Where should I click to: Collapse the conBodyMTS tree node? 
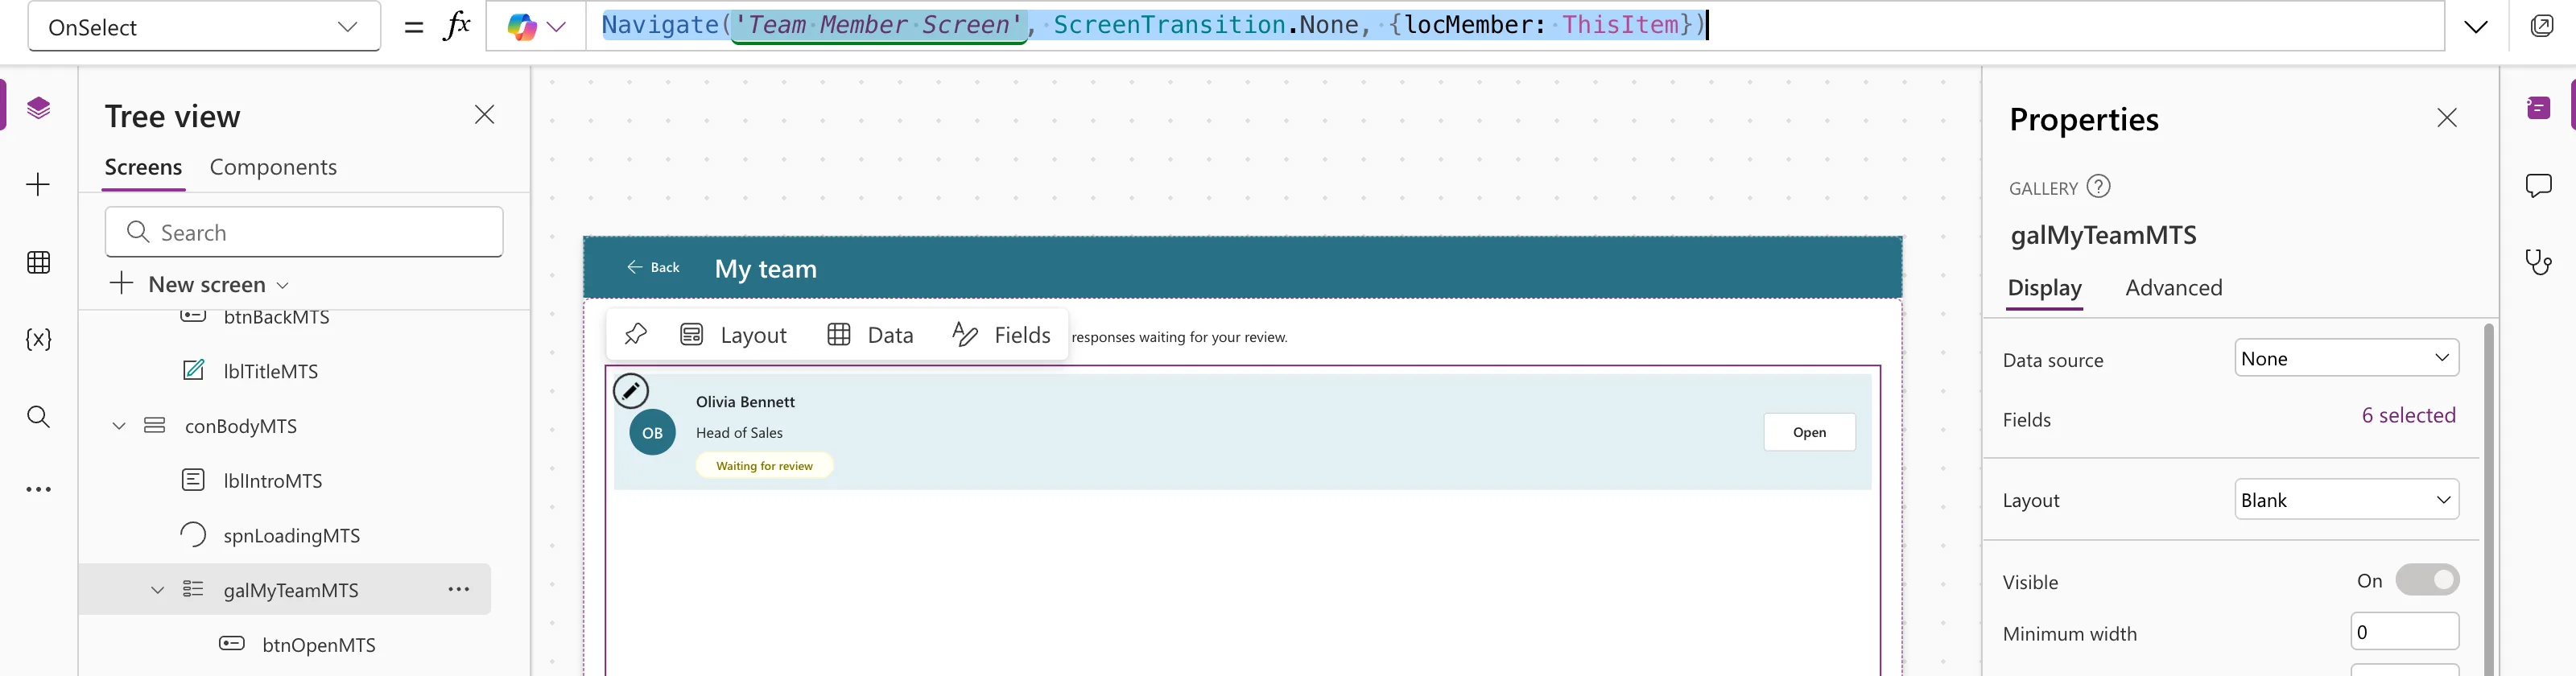coord(119,426)
